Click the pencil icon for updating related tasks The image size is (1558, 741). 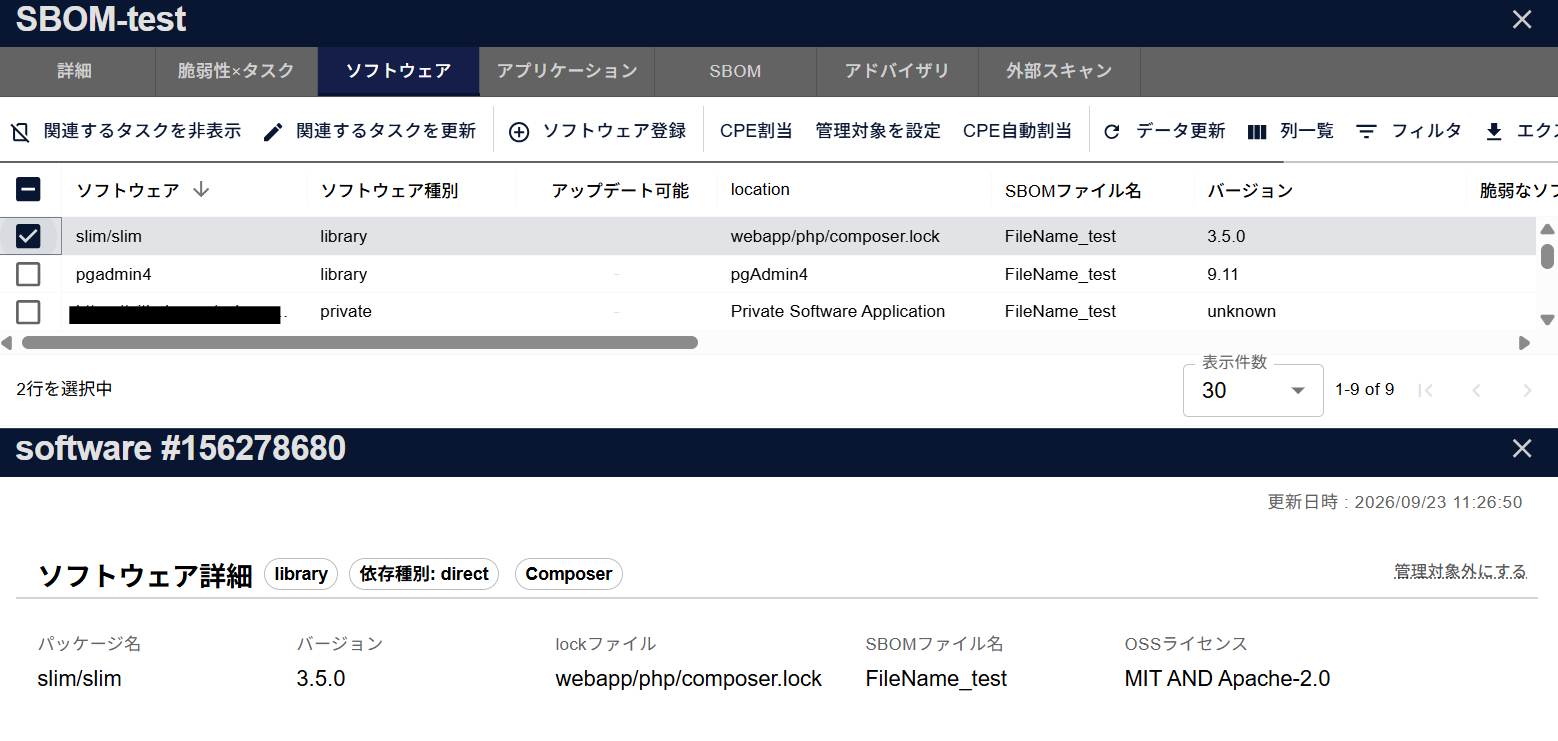click(273, 132)
